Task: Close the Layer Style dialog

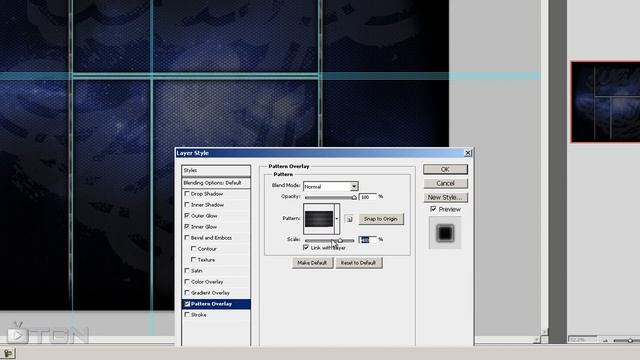Action: point(468,153)
